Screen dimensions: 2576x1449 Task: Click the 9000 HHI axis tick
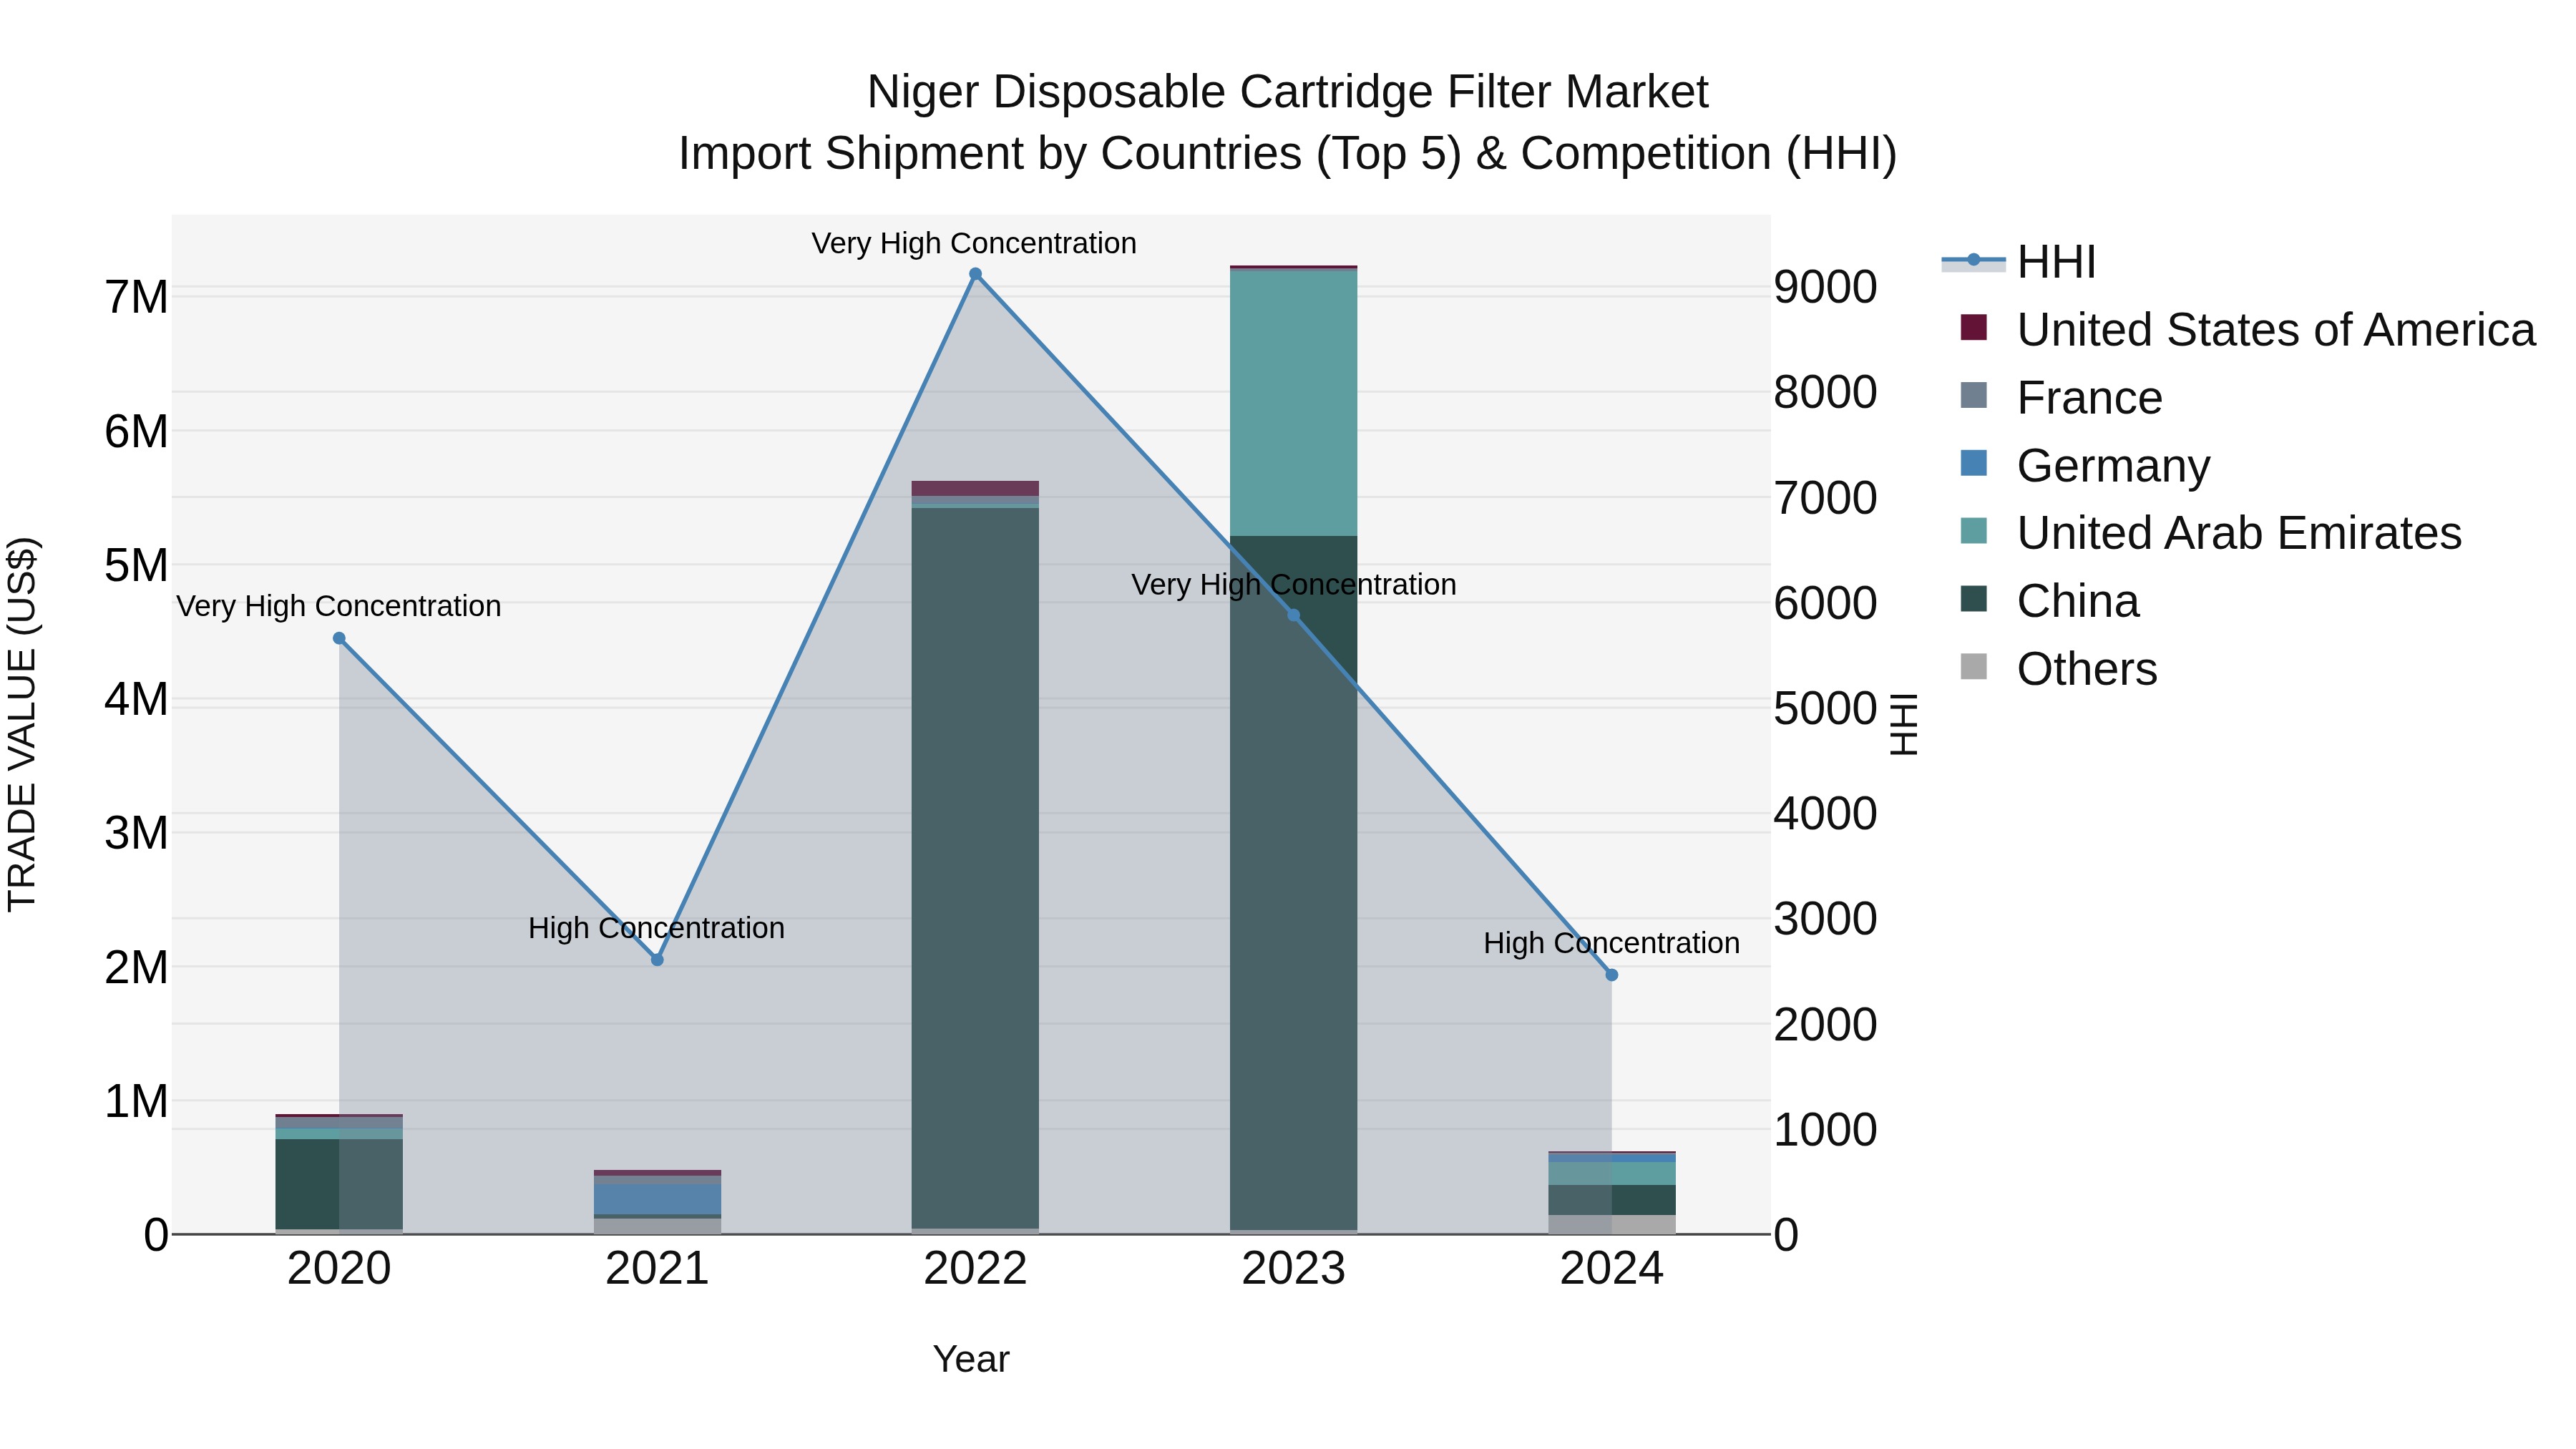(x=1825, y=287)
